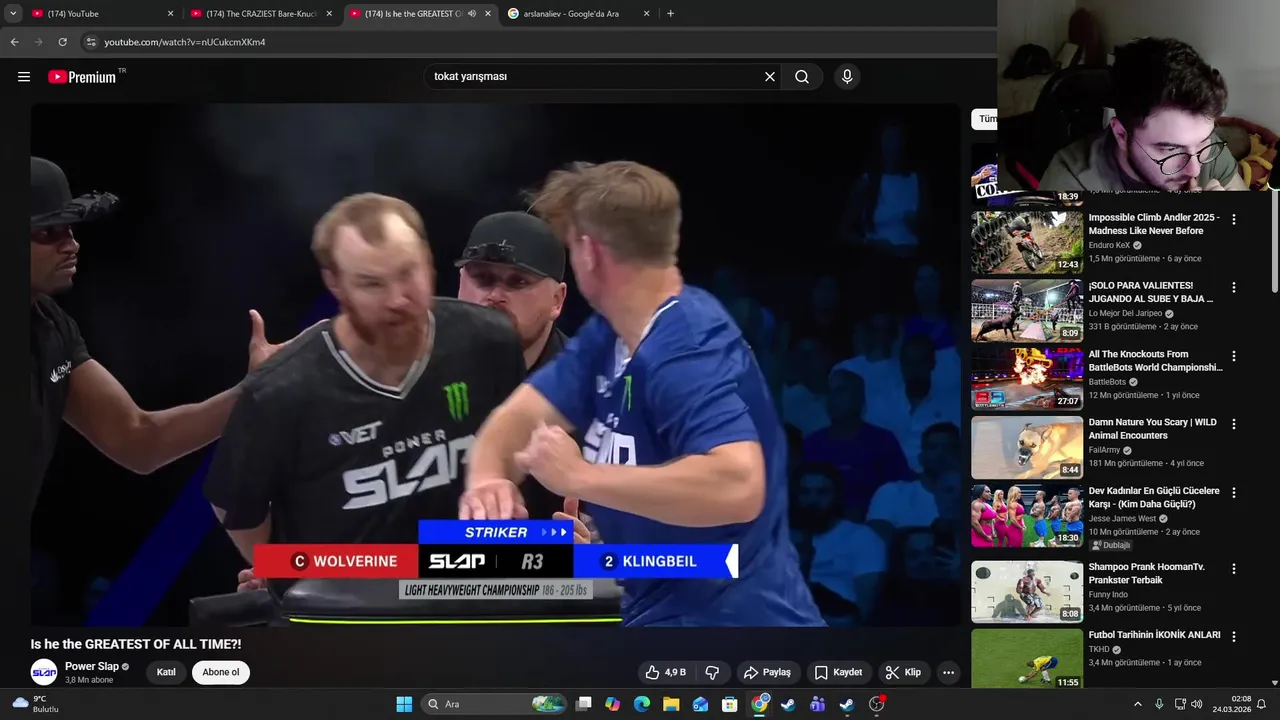Image resolution: width=1280 pixels, height=720 pixels.
Task: Click the address bar URL
Action: (185, 42)
